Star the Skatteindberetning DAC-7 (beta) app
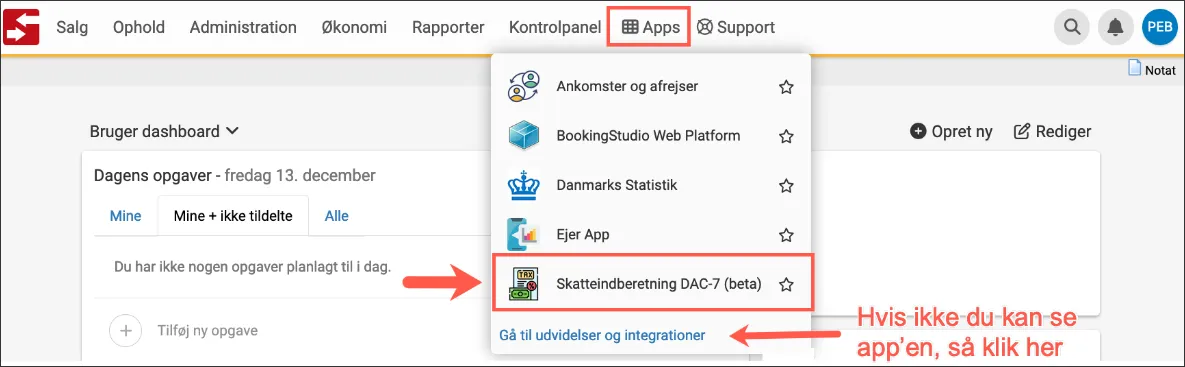The height and width of the screenshot is (367, 1185). tap(786, 285)
